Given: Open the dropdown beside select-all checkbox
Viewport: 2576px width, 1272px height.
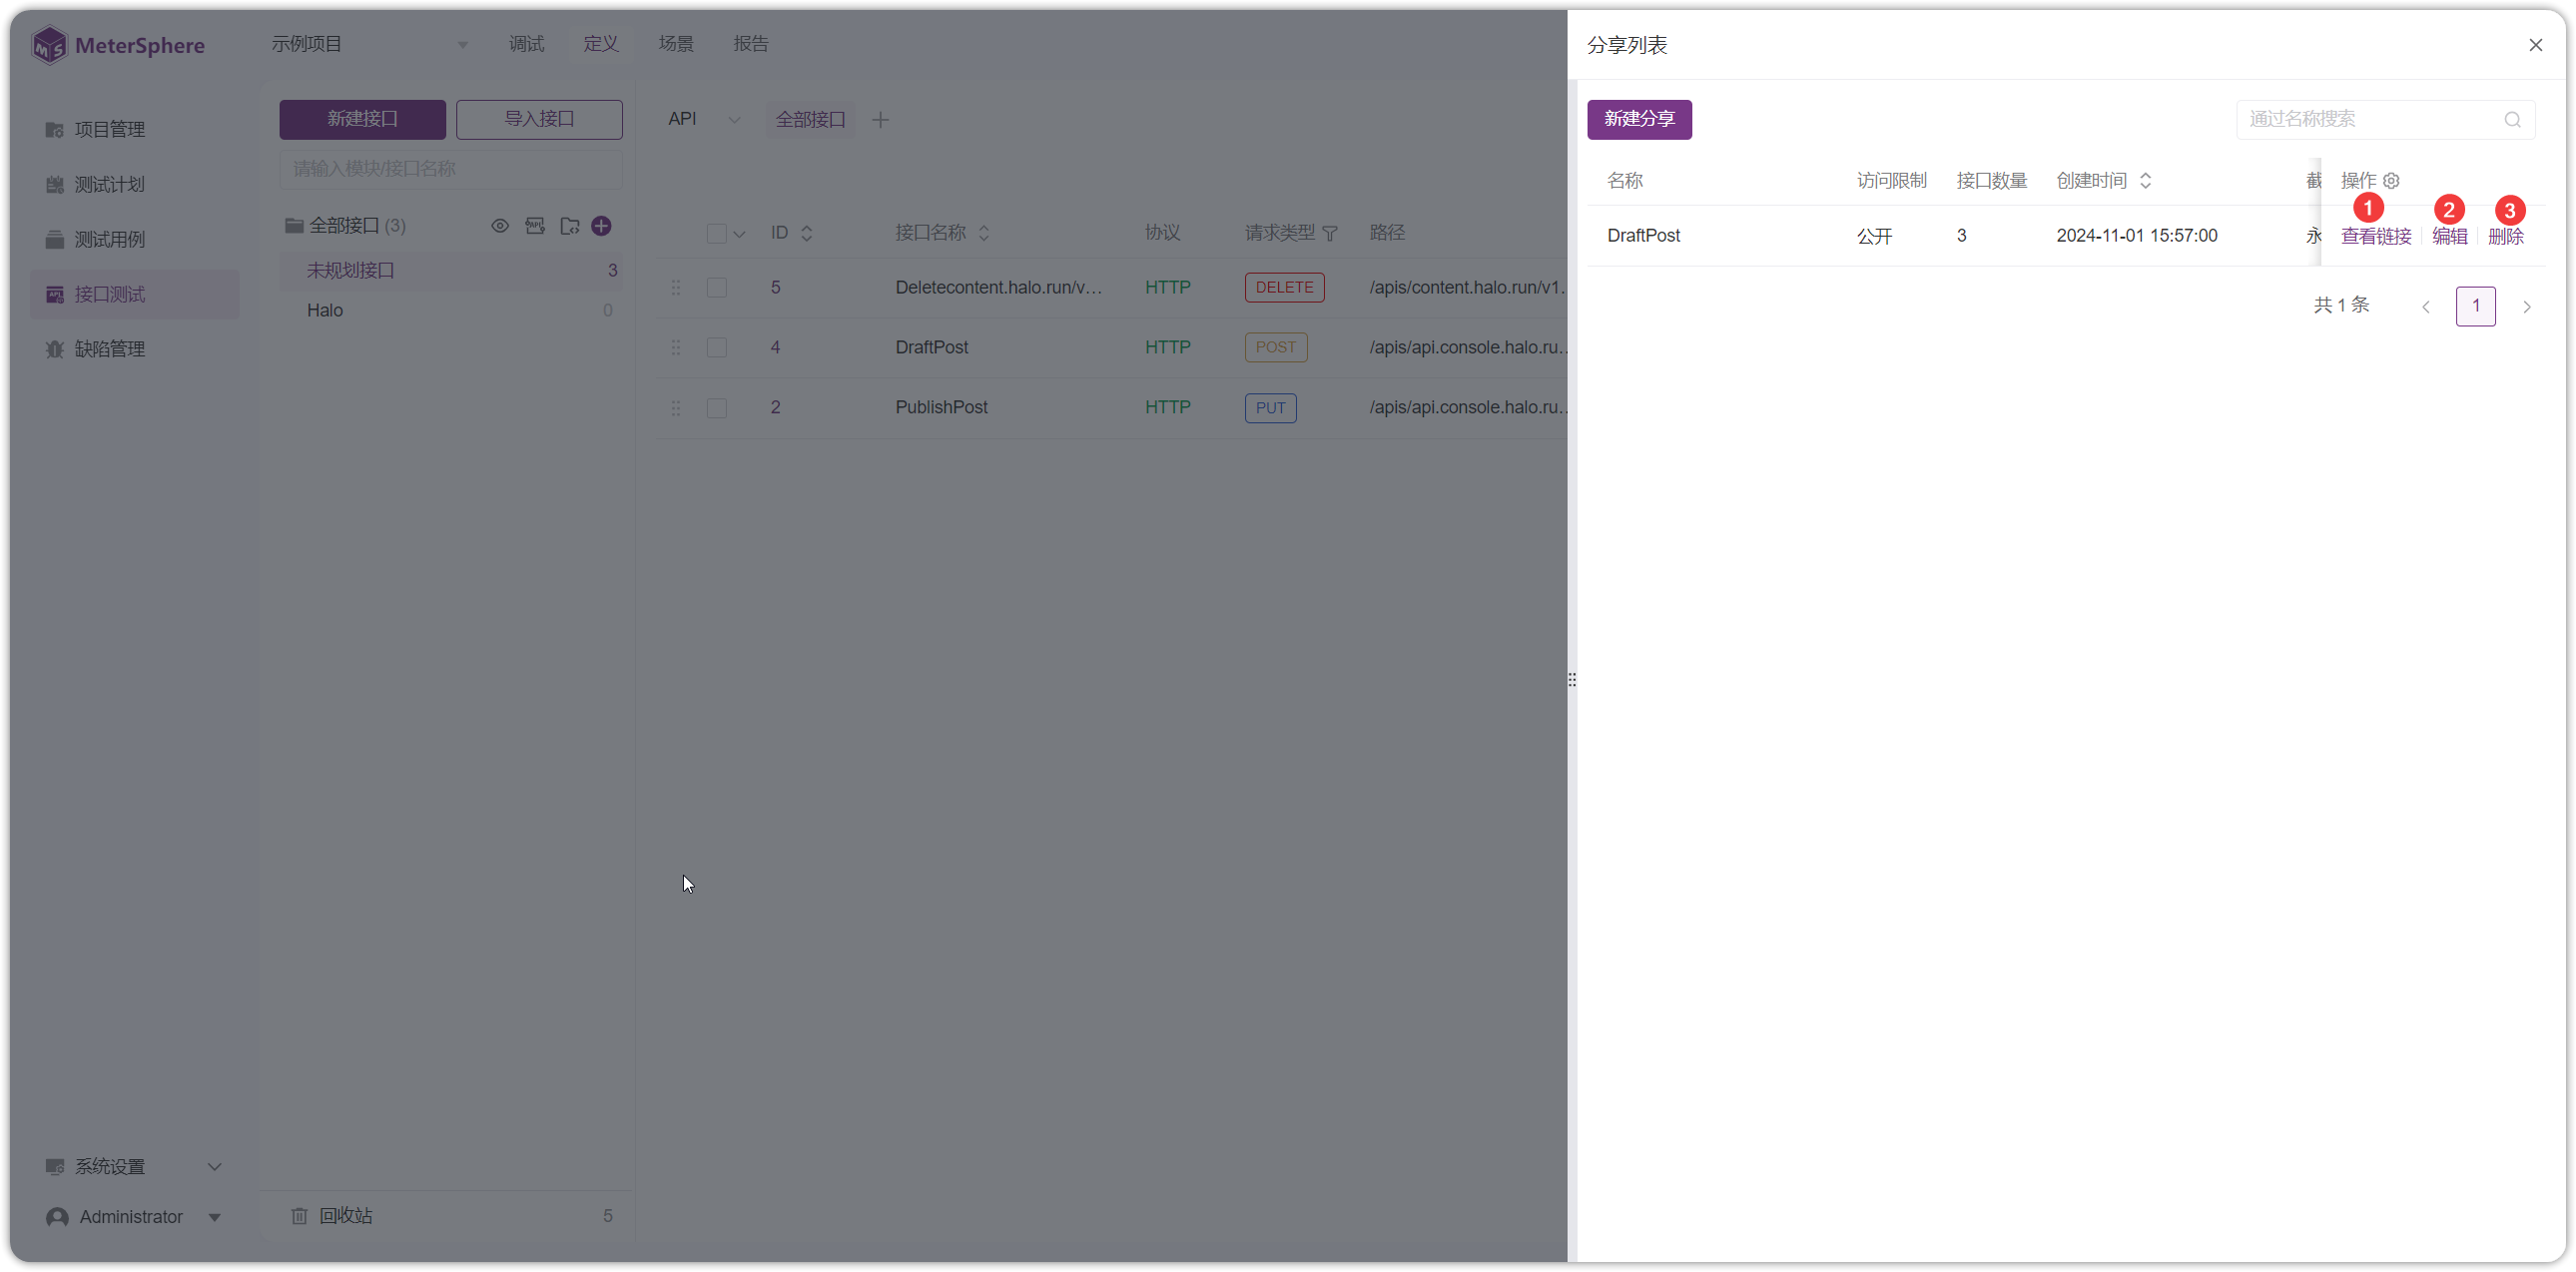Looking at the screenshot, I should (739, 234).
